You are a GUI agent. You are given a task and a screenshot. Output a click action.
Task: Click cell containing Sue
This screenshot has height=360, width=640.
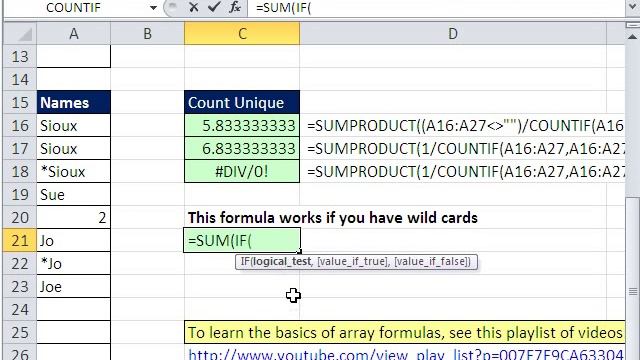click(73, 194)
